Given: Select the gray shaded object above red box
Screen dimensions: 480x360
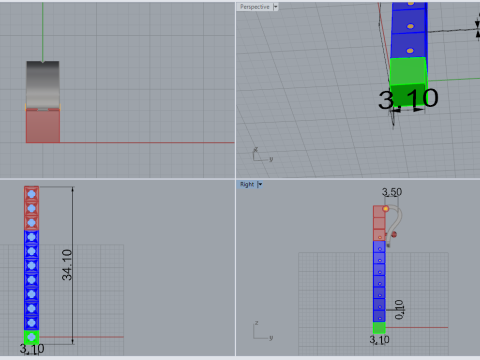Looking at the screenshot, I should [x=43, y=84].
